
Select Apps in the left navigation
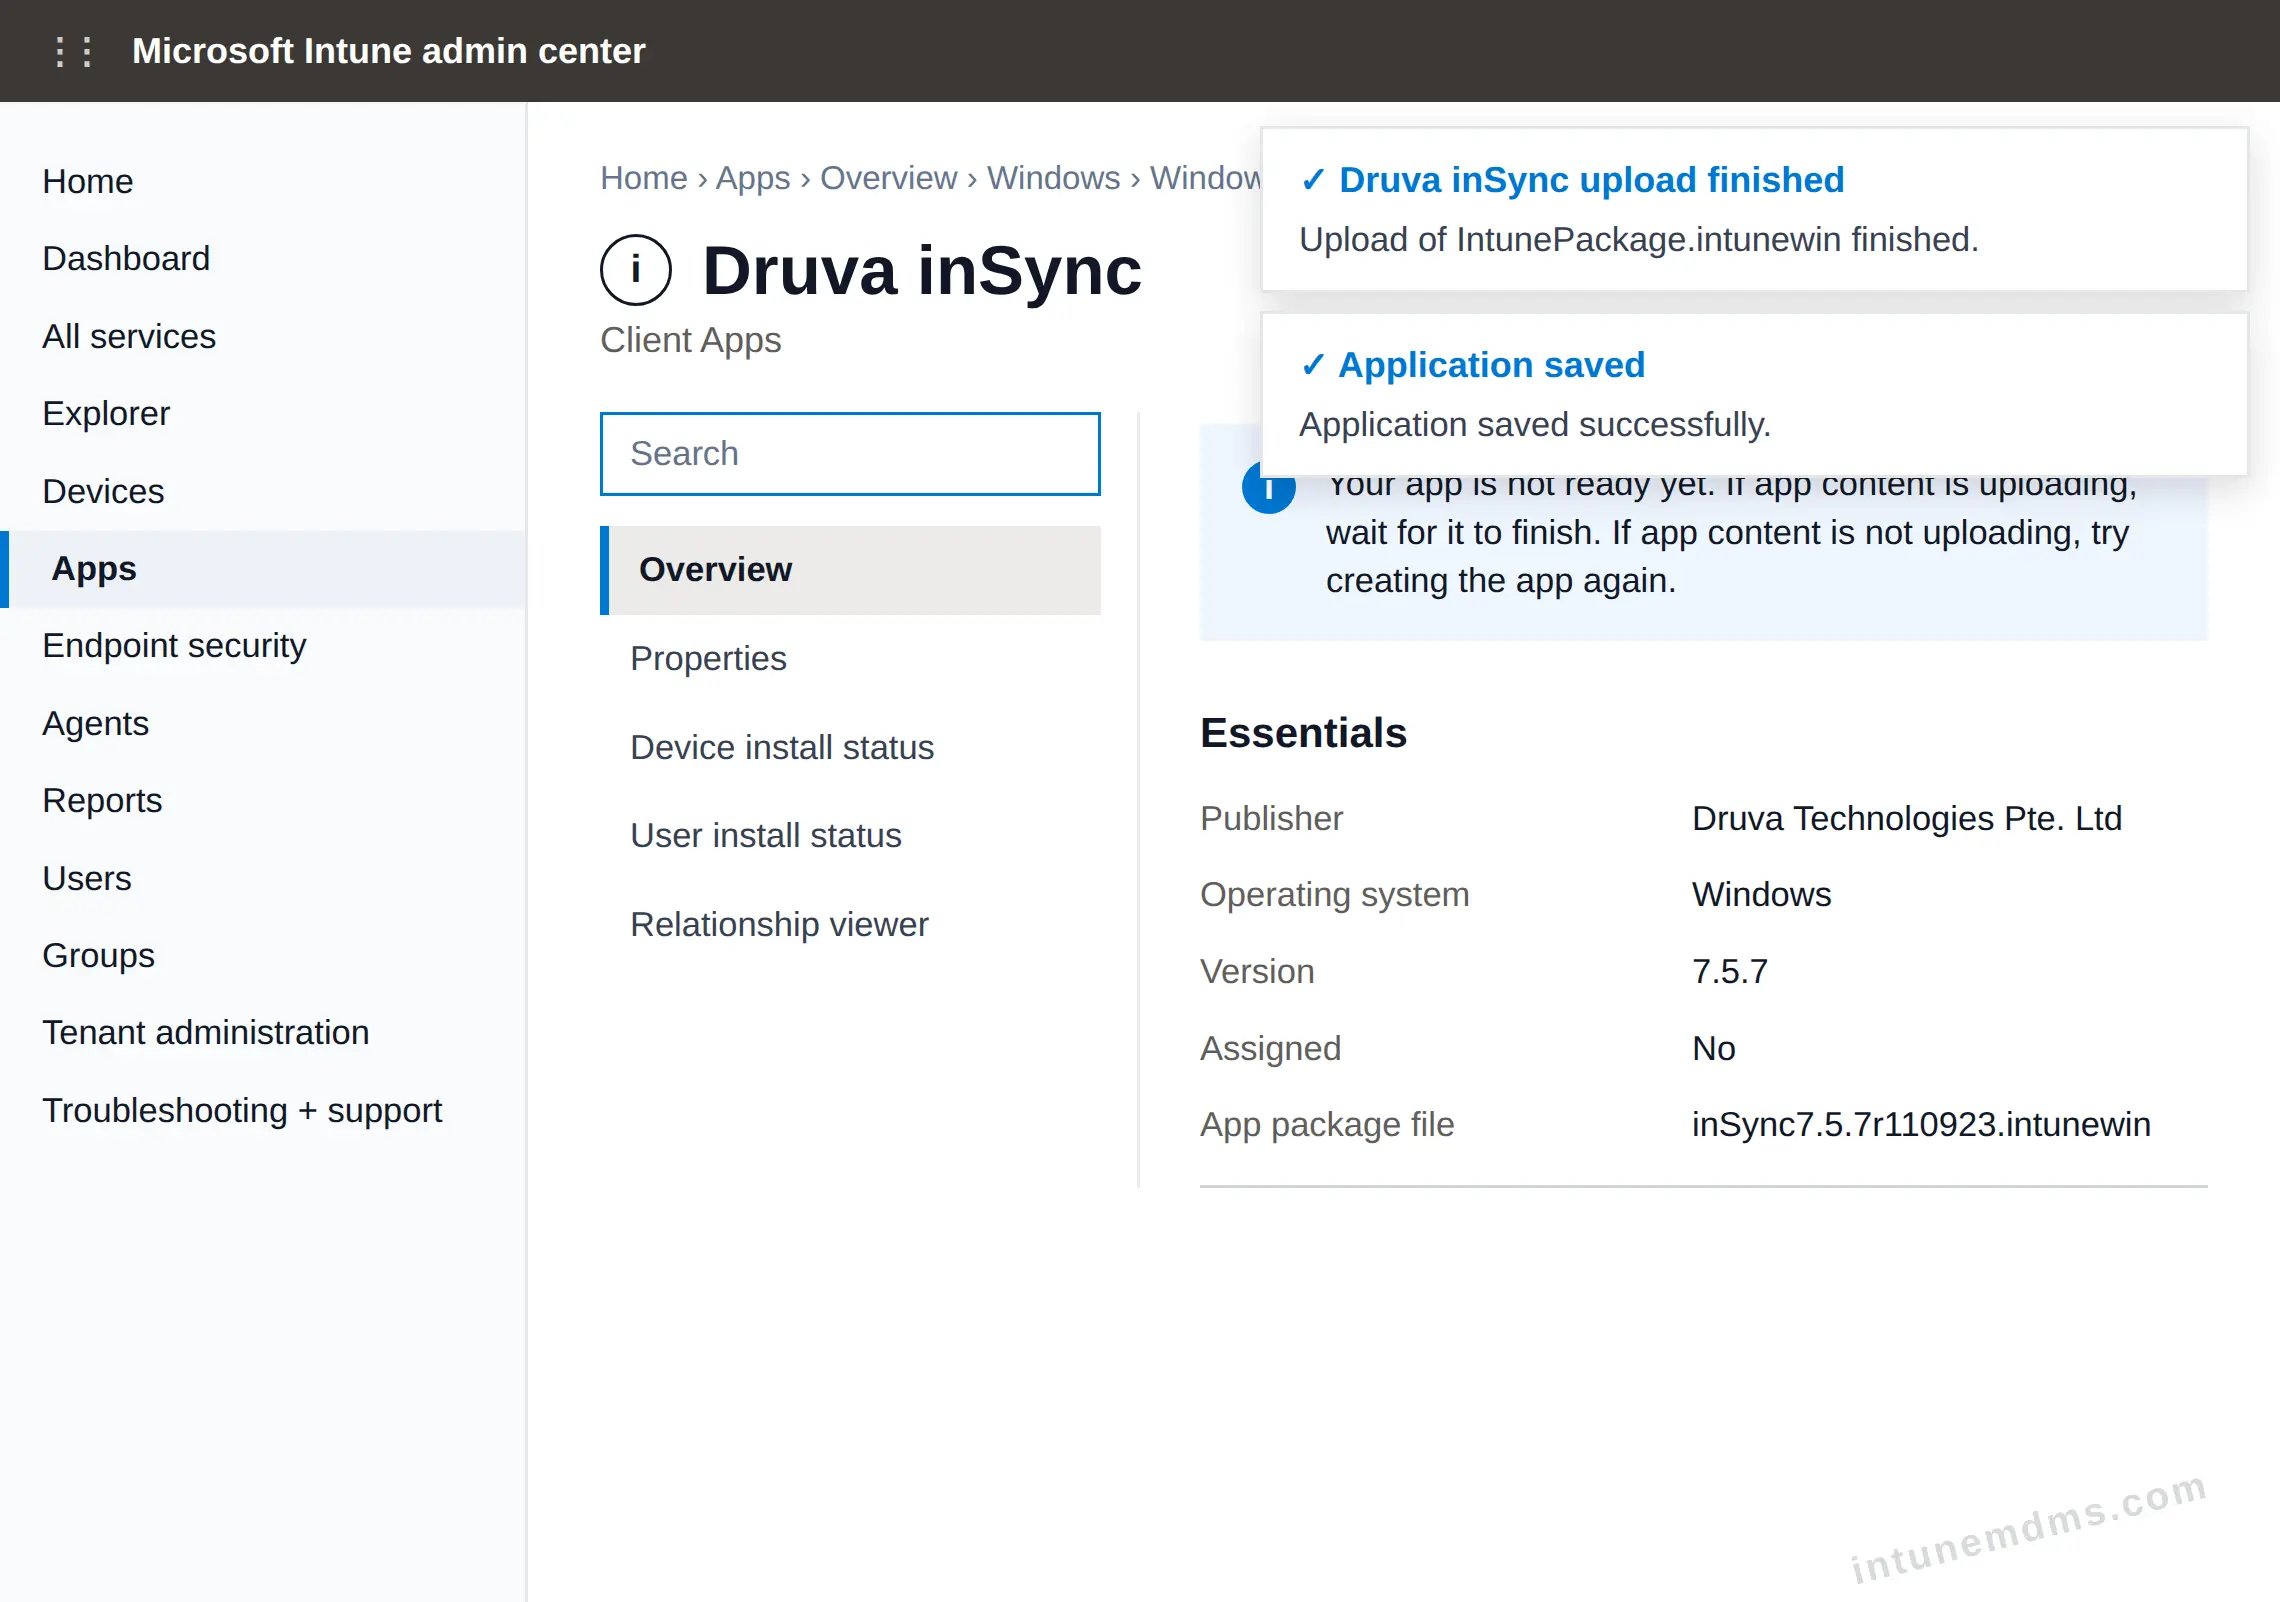click(x=263, y=568)
